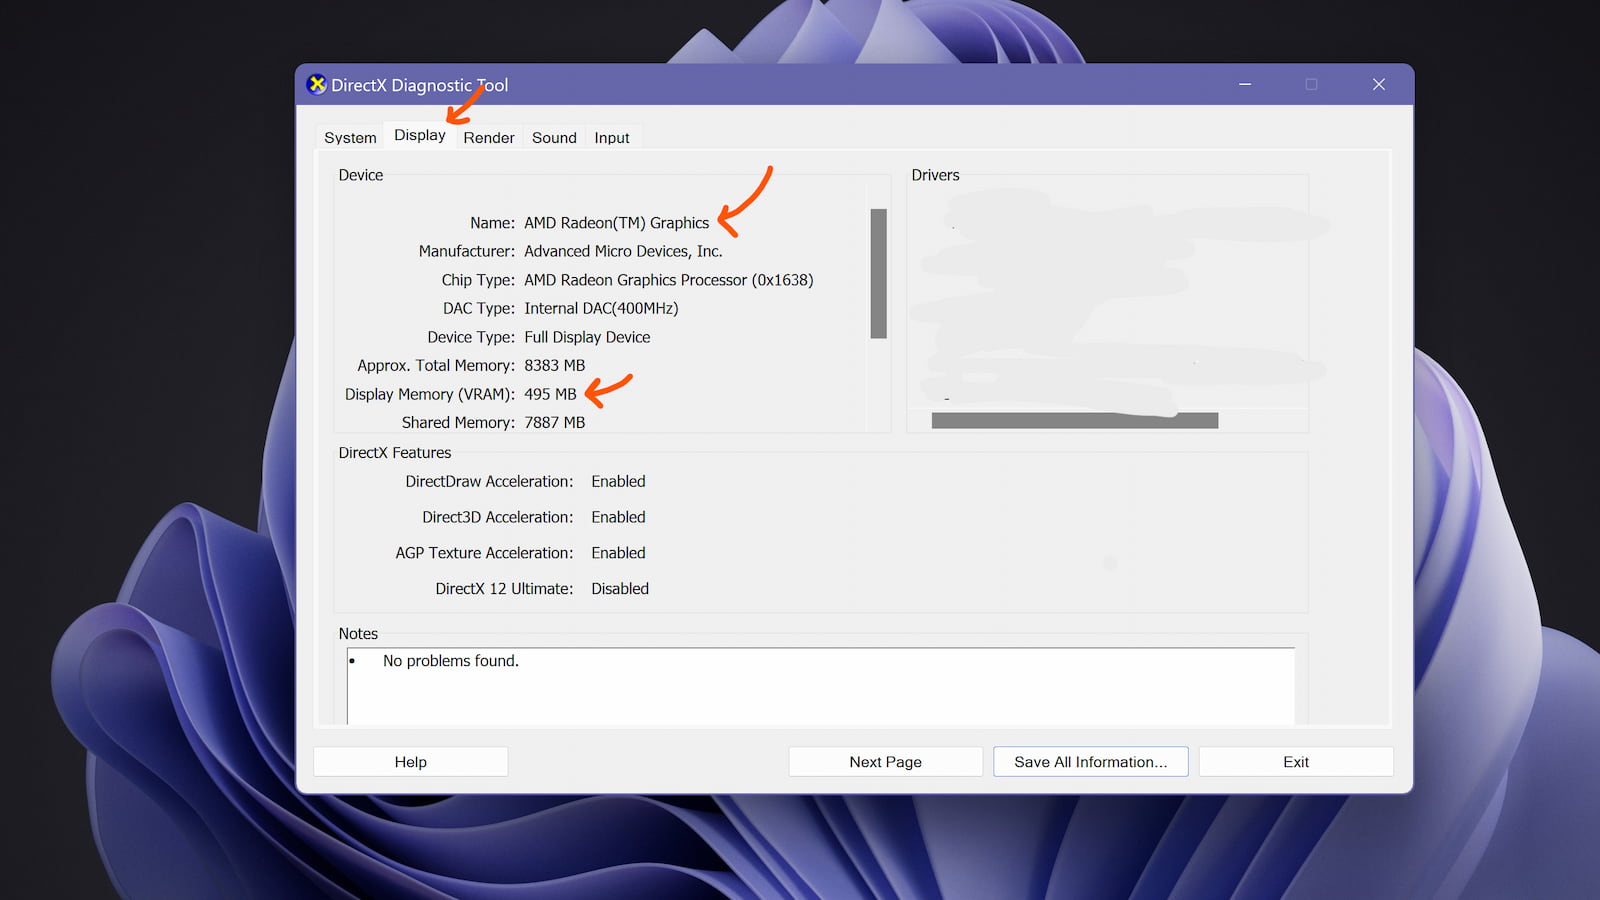Click the Next Page button
This screenshot has width=1600, height=900.
(885, 762)
